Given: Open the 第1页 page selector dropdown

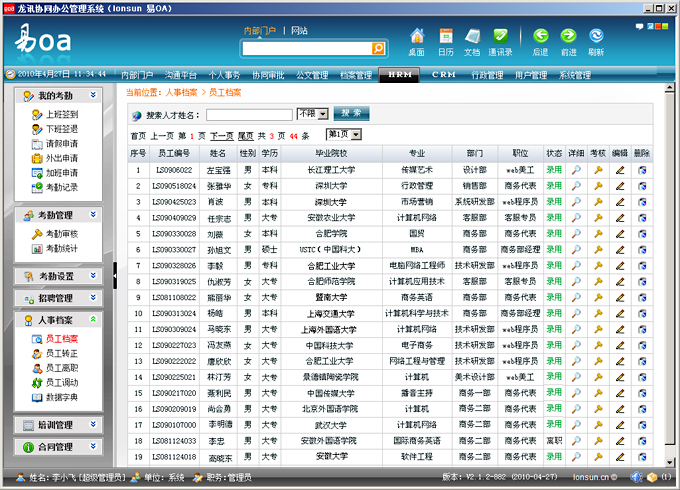Looking at the screenshot, I should tap(344, 135).
